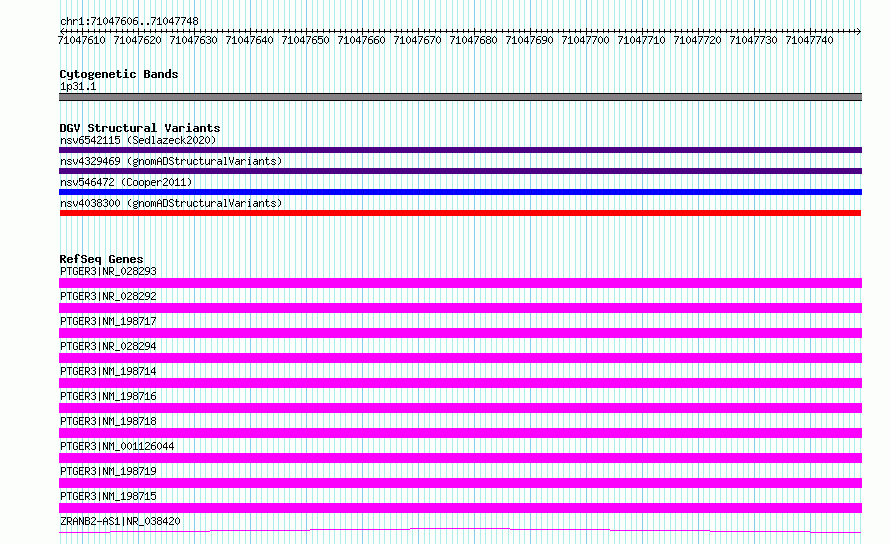Open PTGER3|NR_028293 transcript label
The width and height of the screenshot is (890, 544).
click(108, 271)
